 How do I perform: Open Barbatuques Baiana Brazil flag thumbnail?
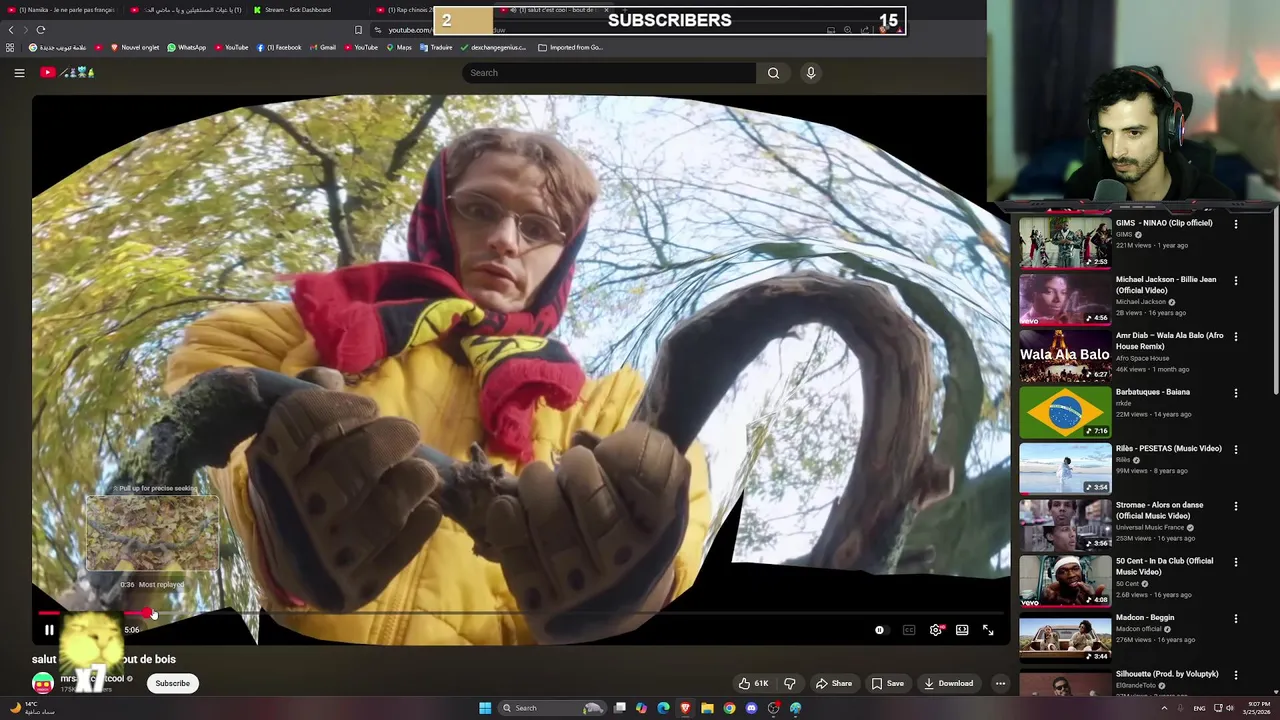coord(1065,412)
